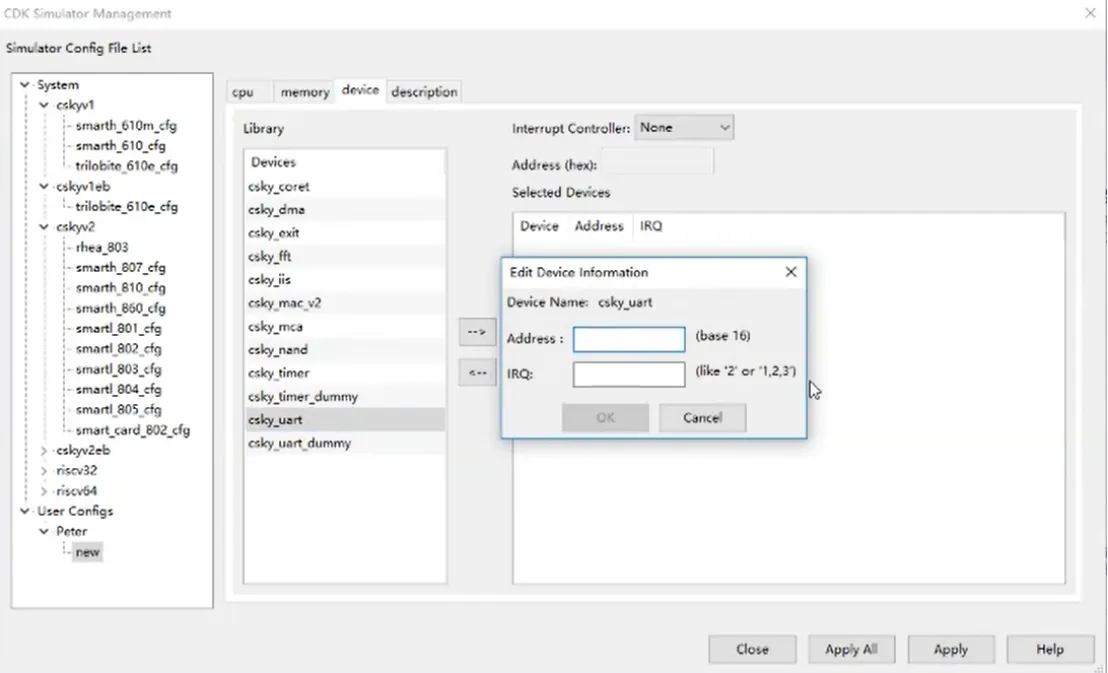Select csky_uart_dummy in device library
The height and width of the screenshot is (673, 1108).
coord(345,443)
